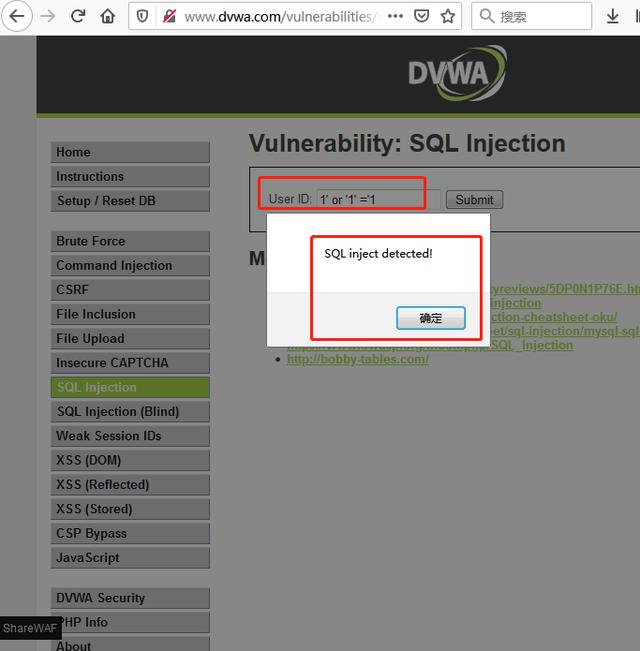
Task: Open the link ending SQL_Injection
Action: pos(532,345)
